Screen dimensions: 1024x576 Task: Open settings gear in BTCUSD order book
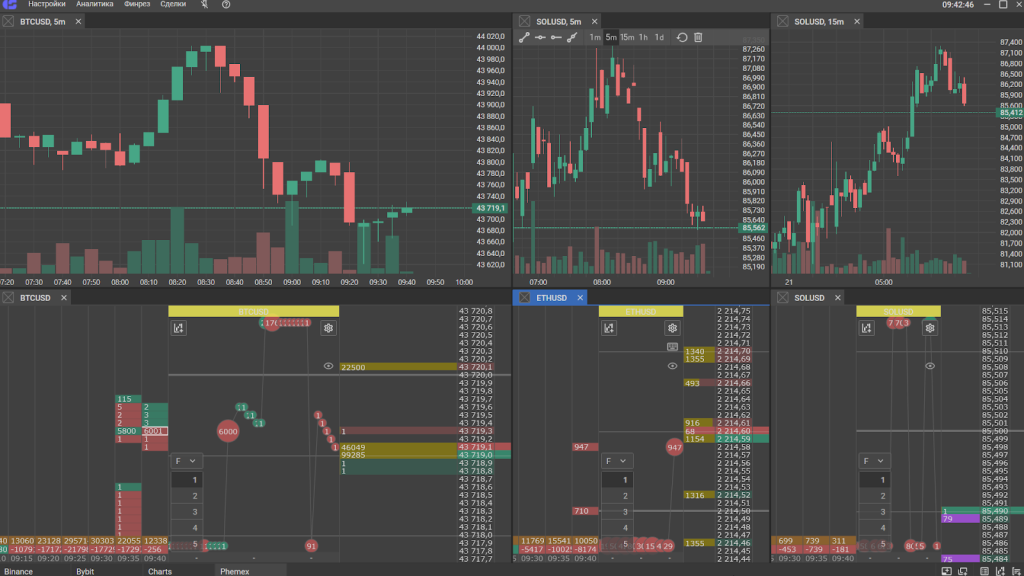pos(328,328)
